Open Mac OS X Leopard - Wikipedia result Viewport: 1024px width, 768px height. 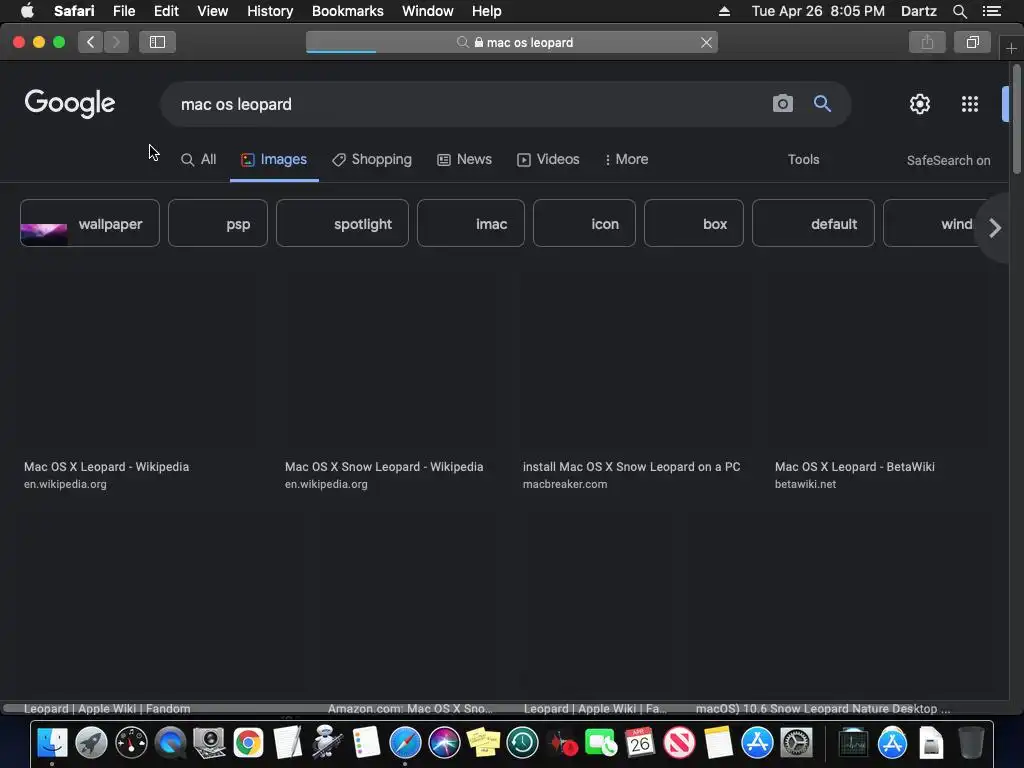pos(106,467)
